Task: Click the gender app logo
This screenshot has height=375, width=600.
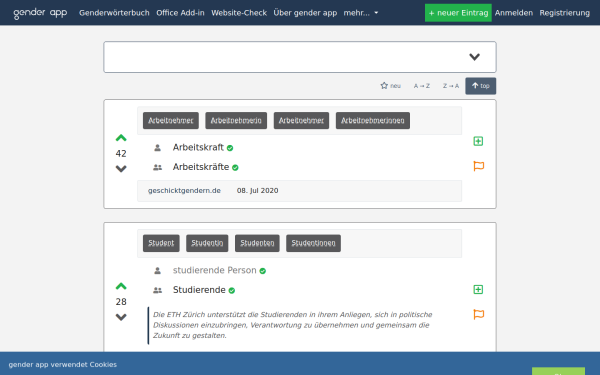Action: tap(40, 13)
